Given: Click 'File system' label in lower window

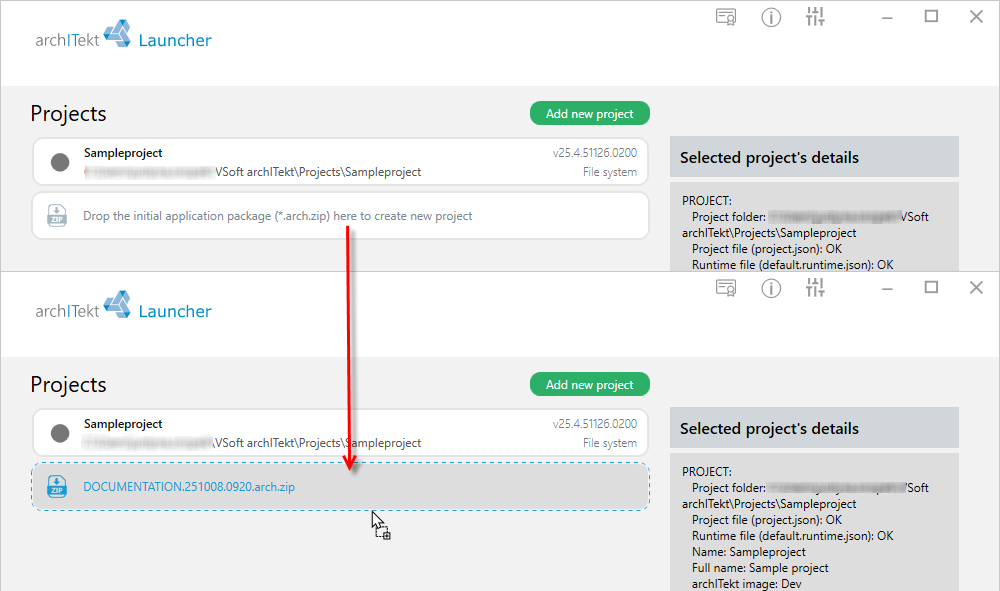Looking at the screenshot, I should [610, 443].
